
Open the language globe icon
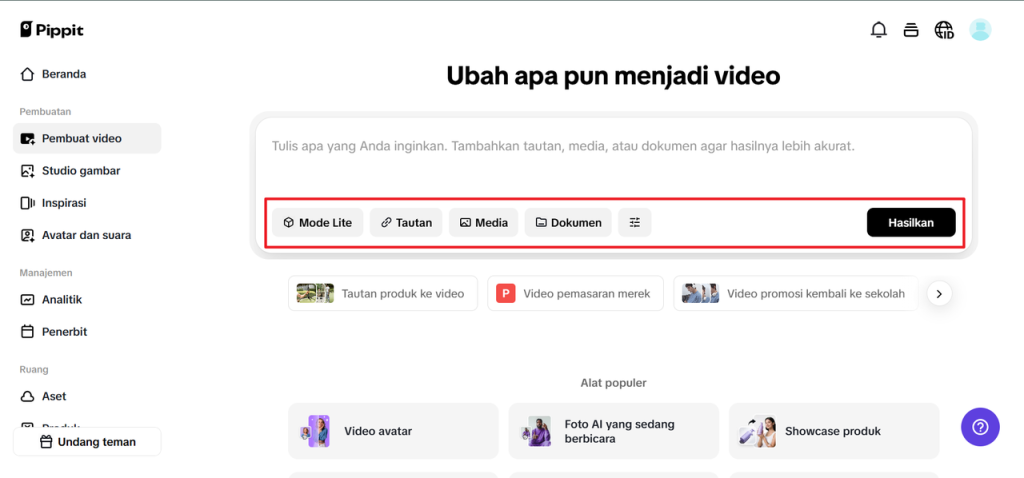[944, 30]
